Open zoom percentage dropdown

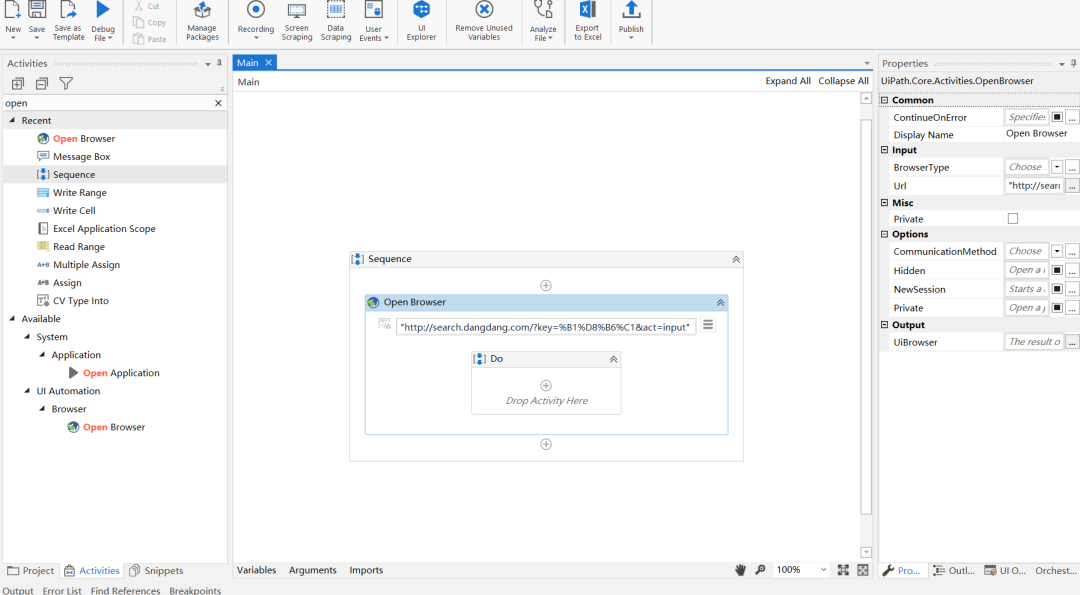coord(823,570)
